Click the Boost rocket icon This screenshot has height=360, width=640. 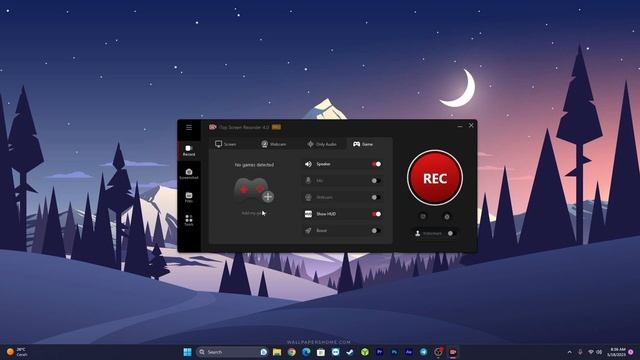click(x=308, y=231)
